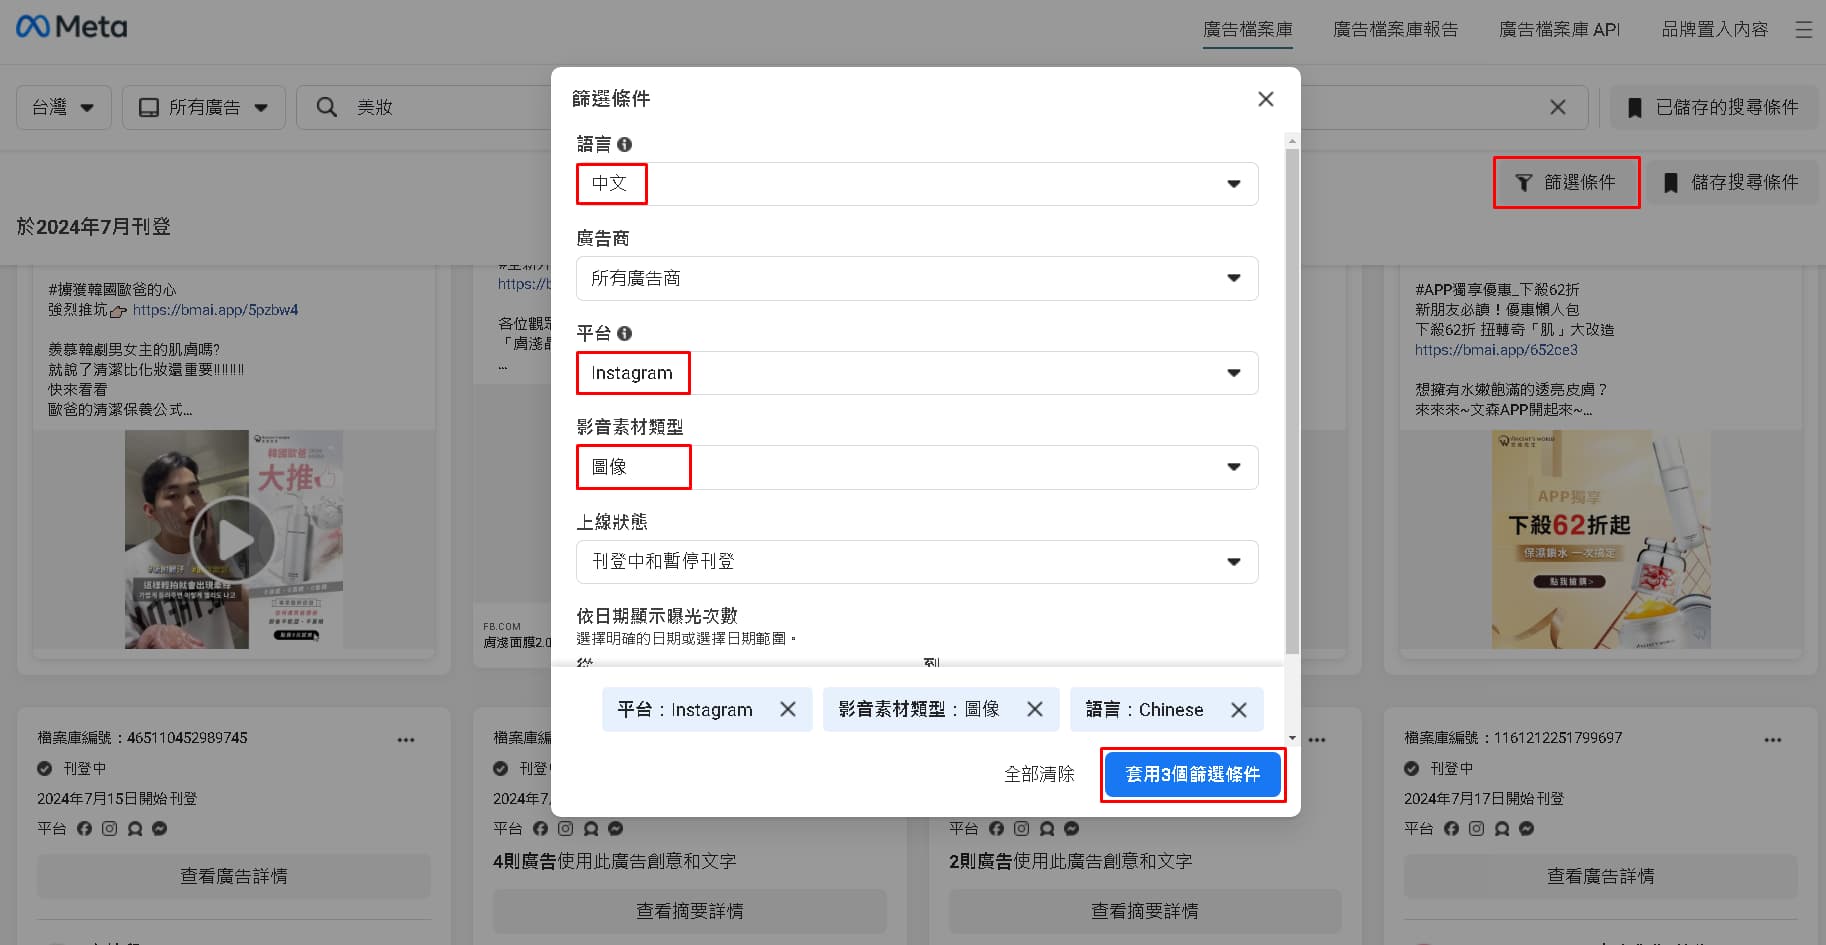The height and width of the screenshot is (945, 1826).
Task: Click the 查看摘要詳情 button under 2則廣告
Action: click(1145, 911)
